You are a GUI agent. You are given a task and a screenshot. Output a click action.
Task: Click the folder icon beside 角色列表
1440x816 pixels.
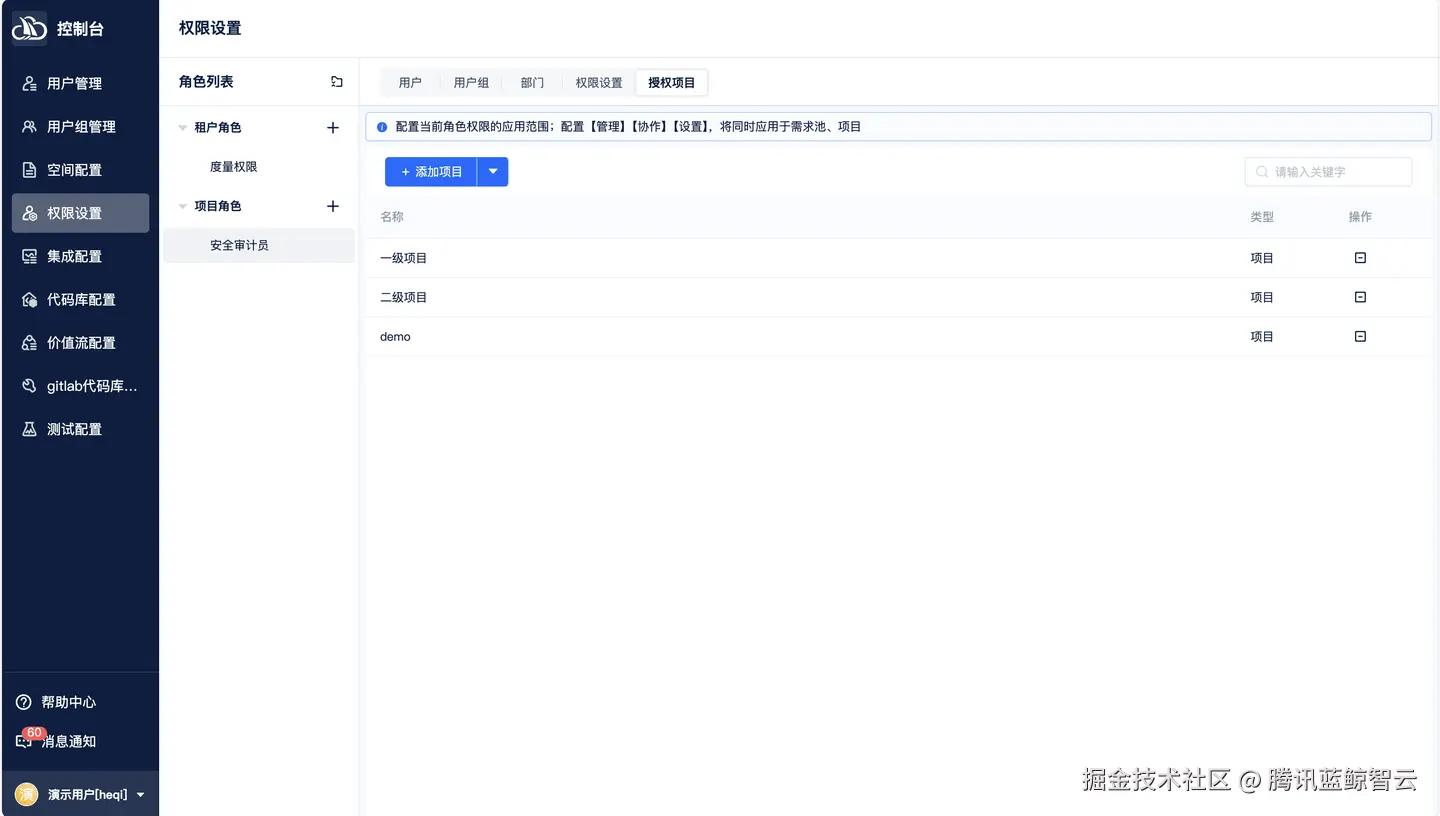336,81
